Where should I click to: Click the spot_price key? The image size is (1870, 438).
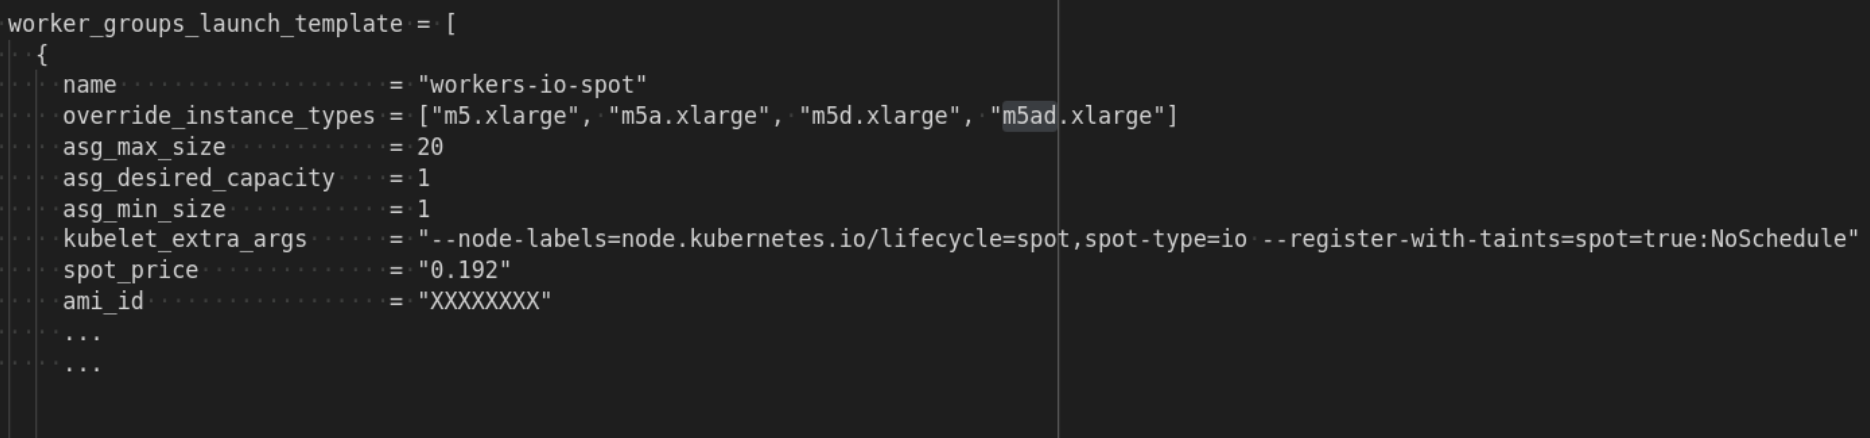click(x=130, y=270)
